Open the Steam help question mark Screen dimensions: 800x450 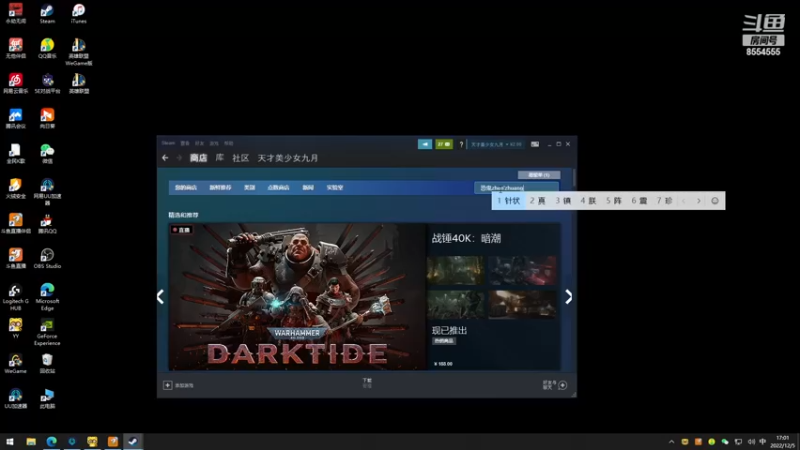[x=461, y=144]
